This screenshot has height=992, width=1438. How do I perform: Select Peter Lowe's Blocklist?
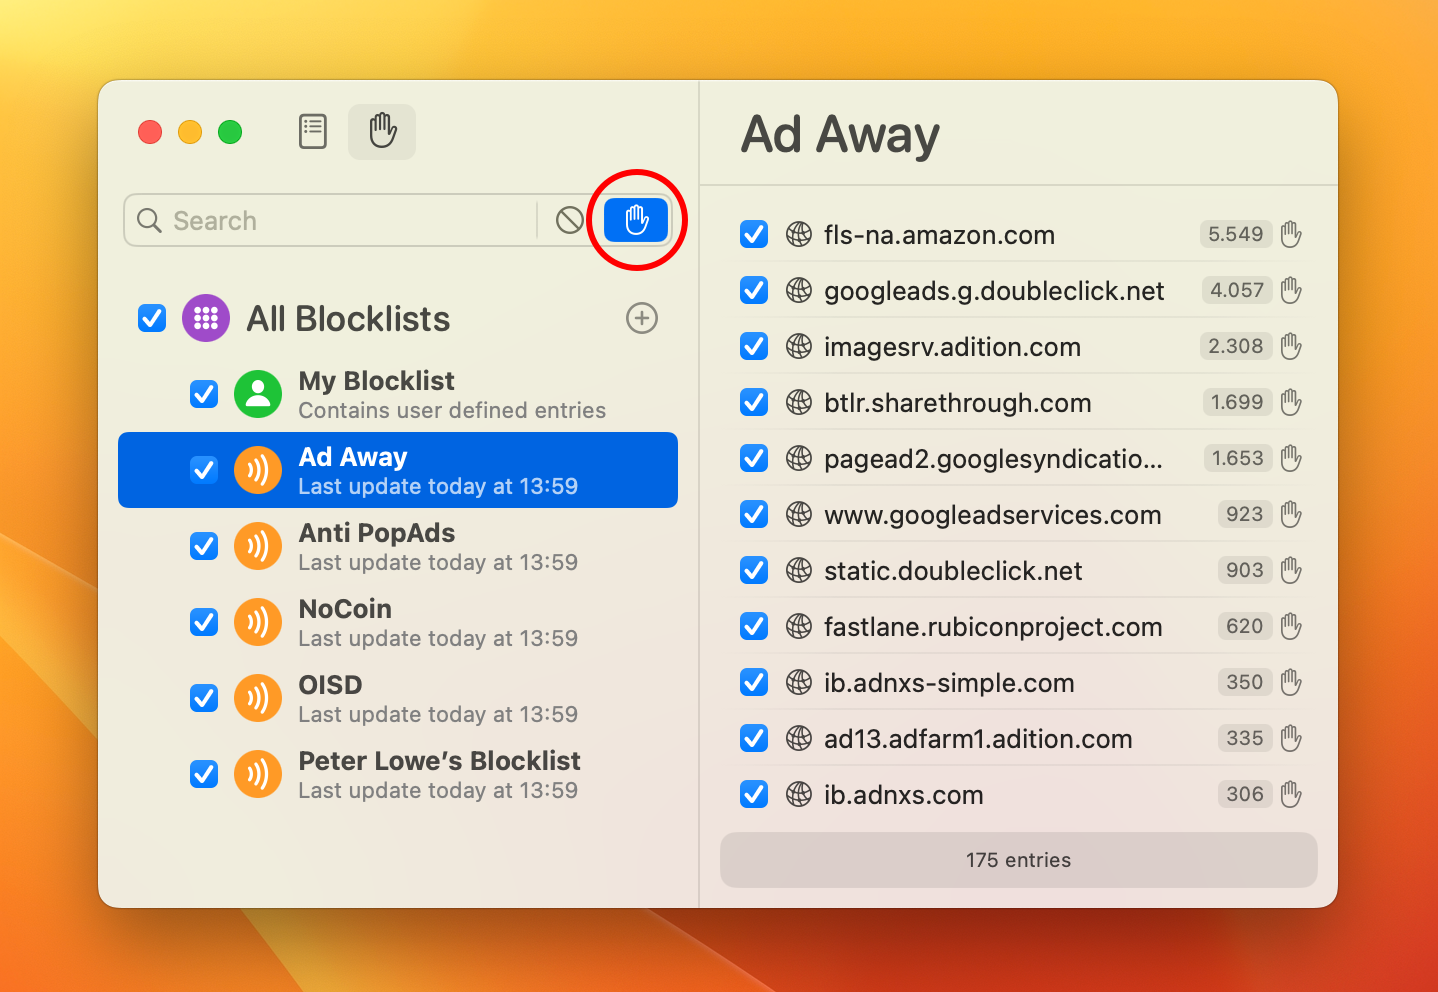[x=398, y=774]
